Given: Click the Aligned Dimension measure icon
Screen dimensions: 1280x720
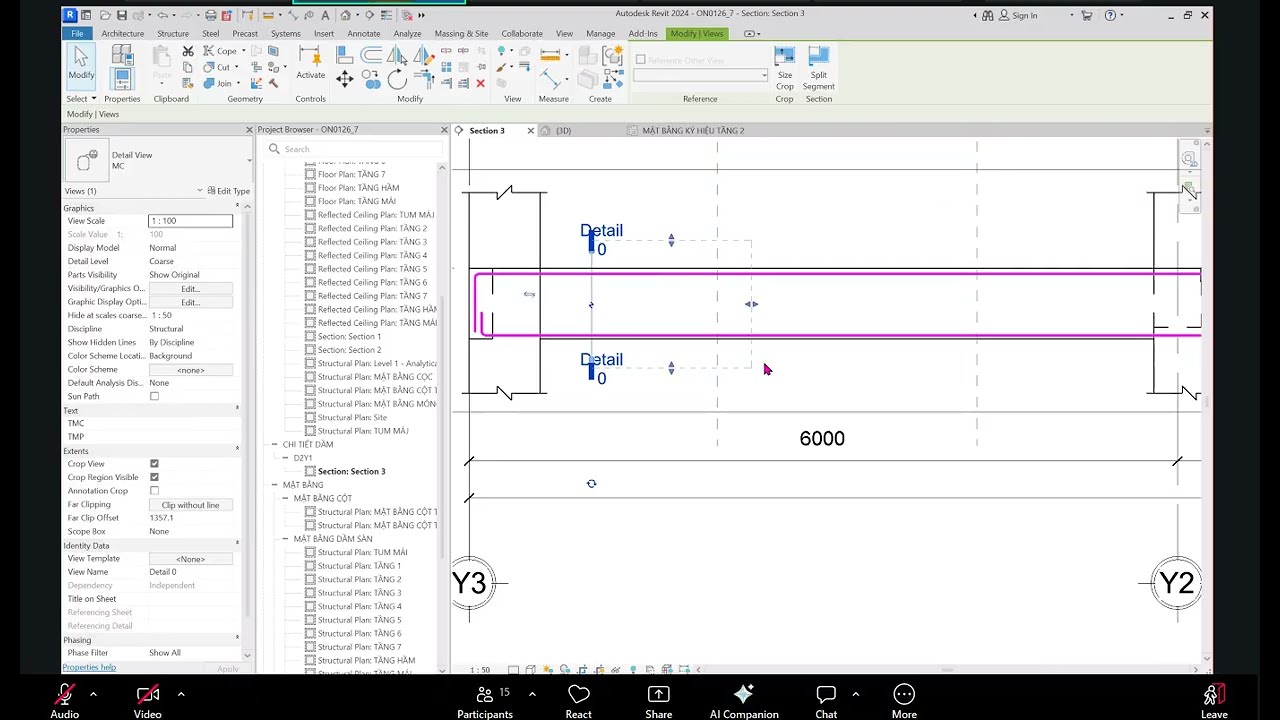Looking at the screenshot, I should click(x=550, y=56).
